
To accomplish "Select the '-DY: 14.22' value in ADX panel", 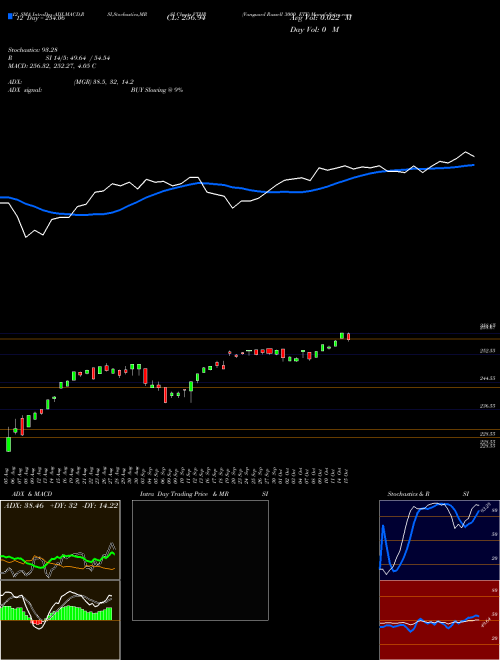I will pos(101,506).
